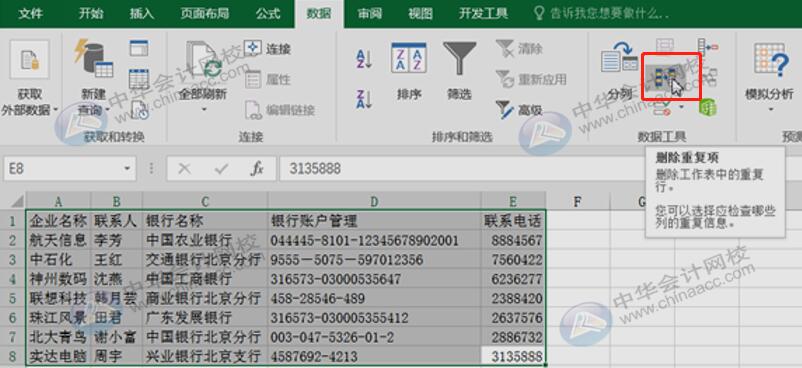The height and width of the screenshot is (368, 802).
Task: Click the 数据 data tab
Action: click(x=319, y=14)
